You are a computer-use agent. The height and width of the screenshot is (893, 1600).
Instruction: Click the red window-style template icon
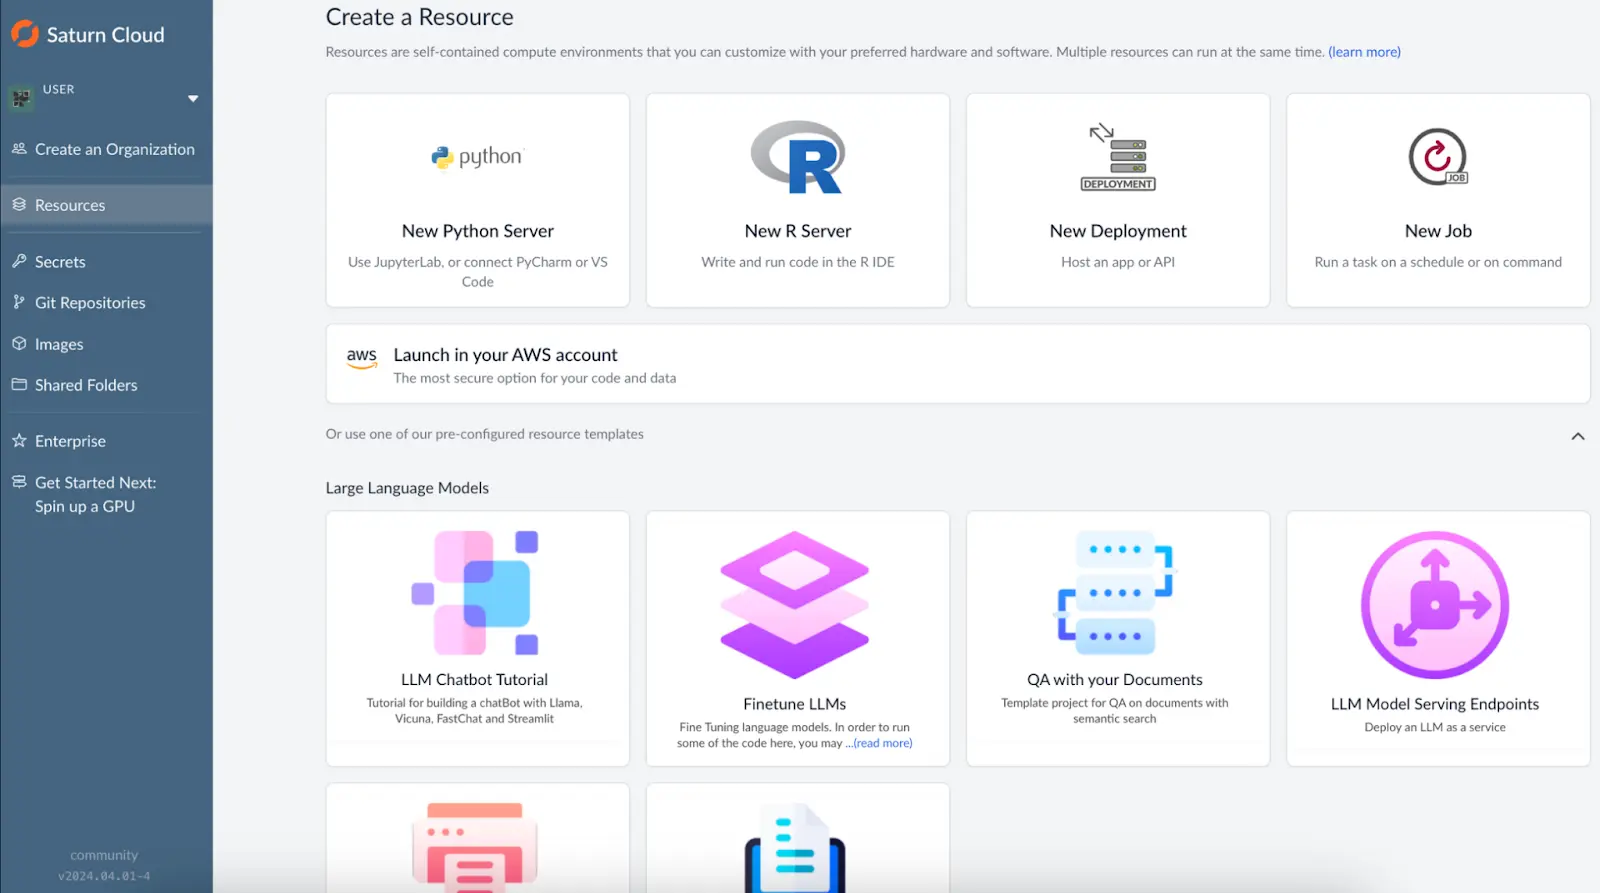475,846
